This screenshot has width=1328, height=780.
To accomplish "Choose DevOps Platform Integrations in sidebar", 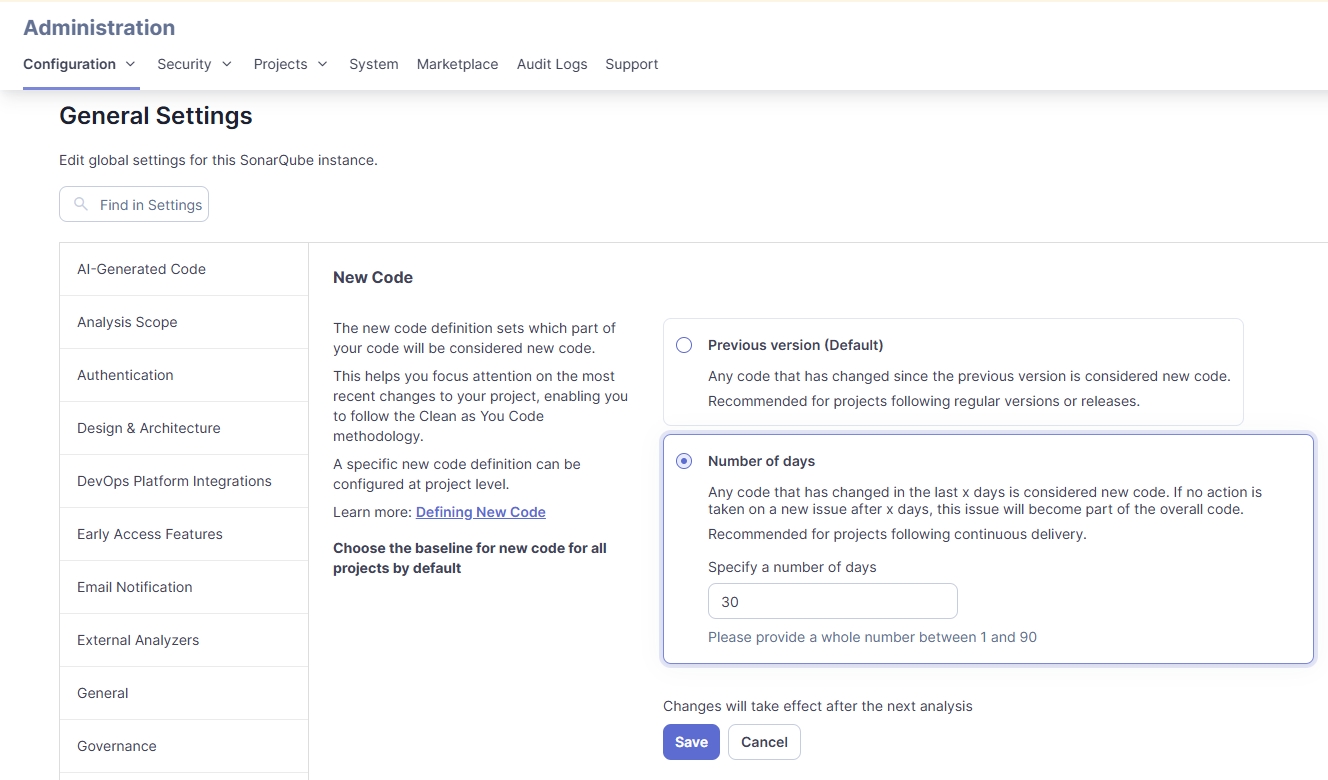I will click(x=174, y=481).
